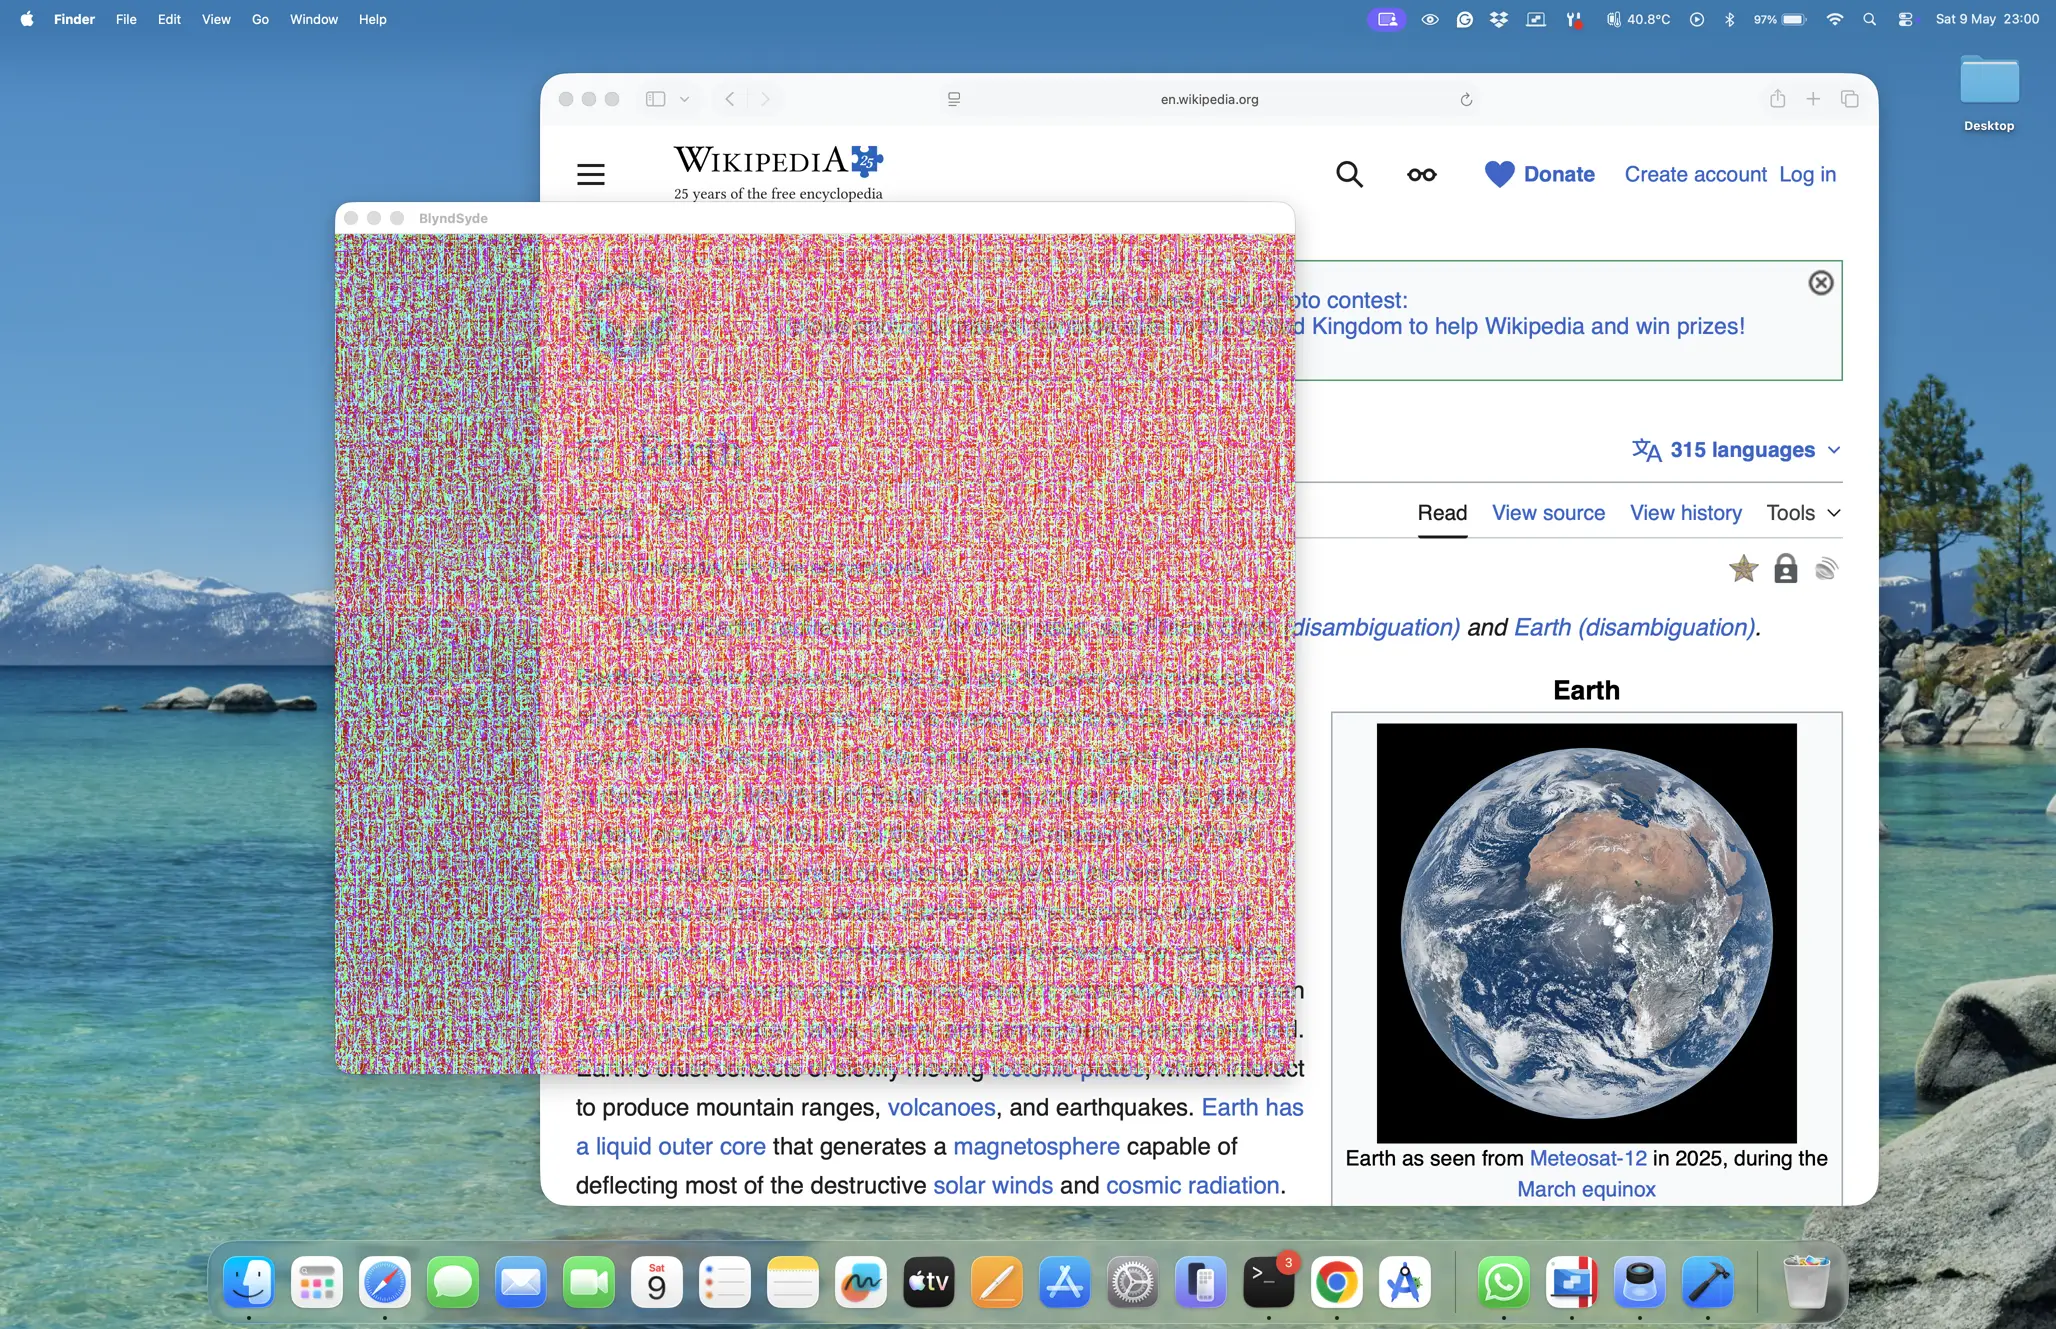Click the 40.8°C temperature monitor
The image size is (2056, 1329).
pyautogui.click(x=1638, y=19)
